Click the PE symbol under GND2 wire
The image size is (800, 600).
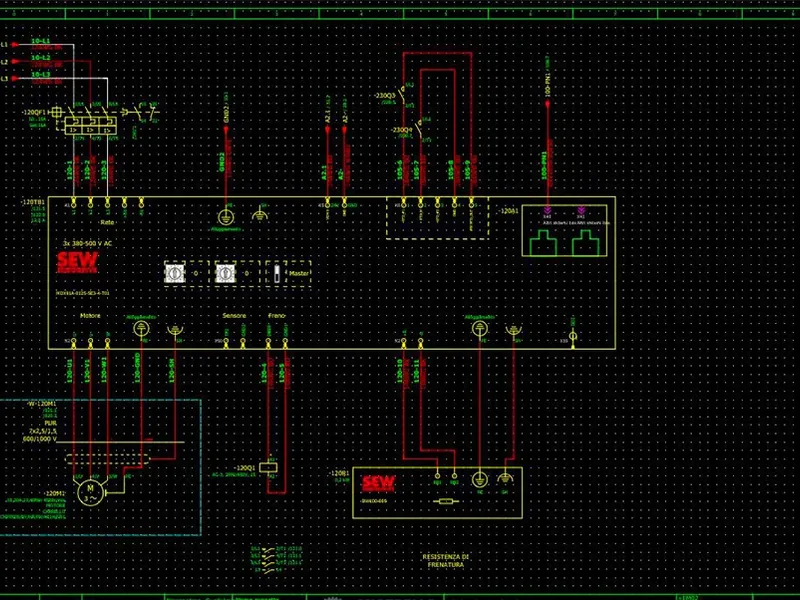tap(226, 217)
